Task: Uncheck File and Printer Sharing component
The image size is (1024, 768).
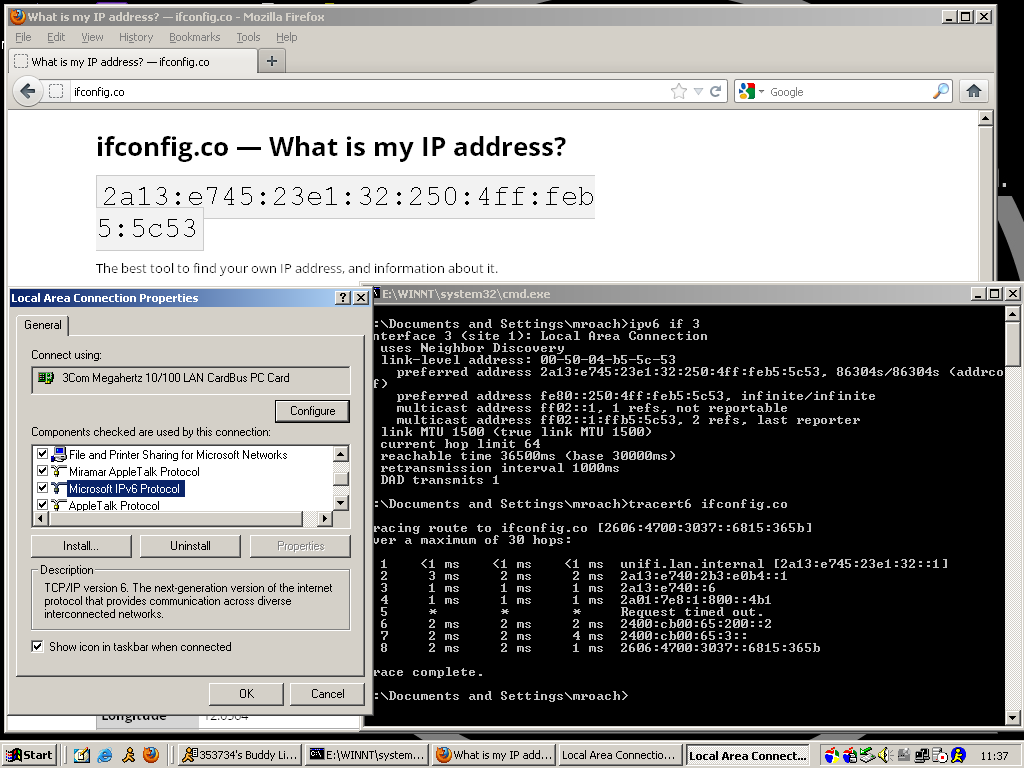Action: tap(42, 455)
